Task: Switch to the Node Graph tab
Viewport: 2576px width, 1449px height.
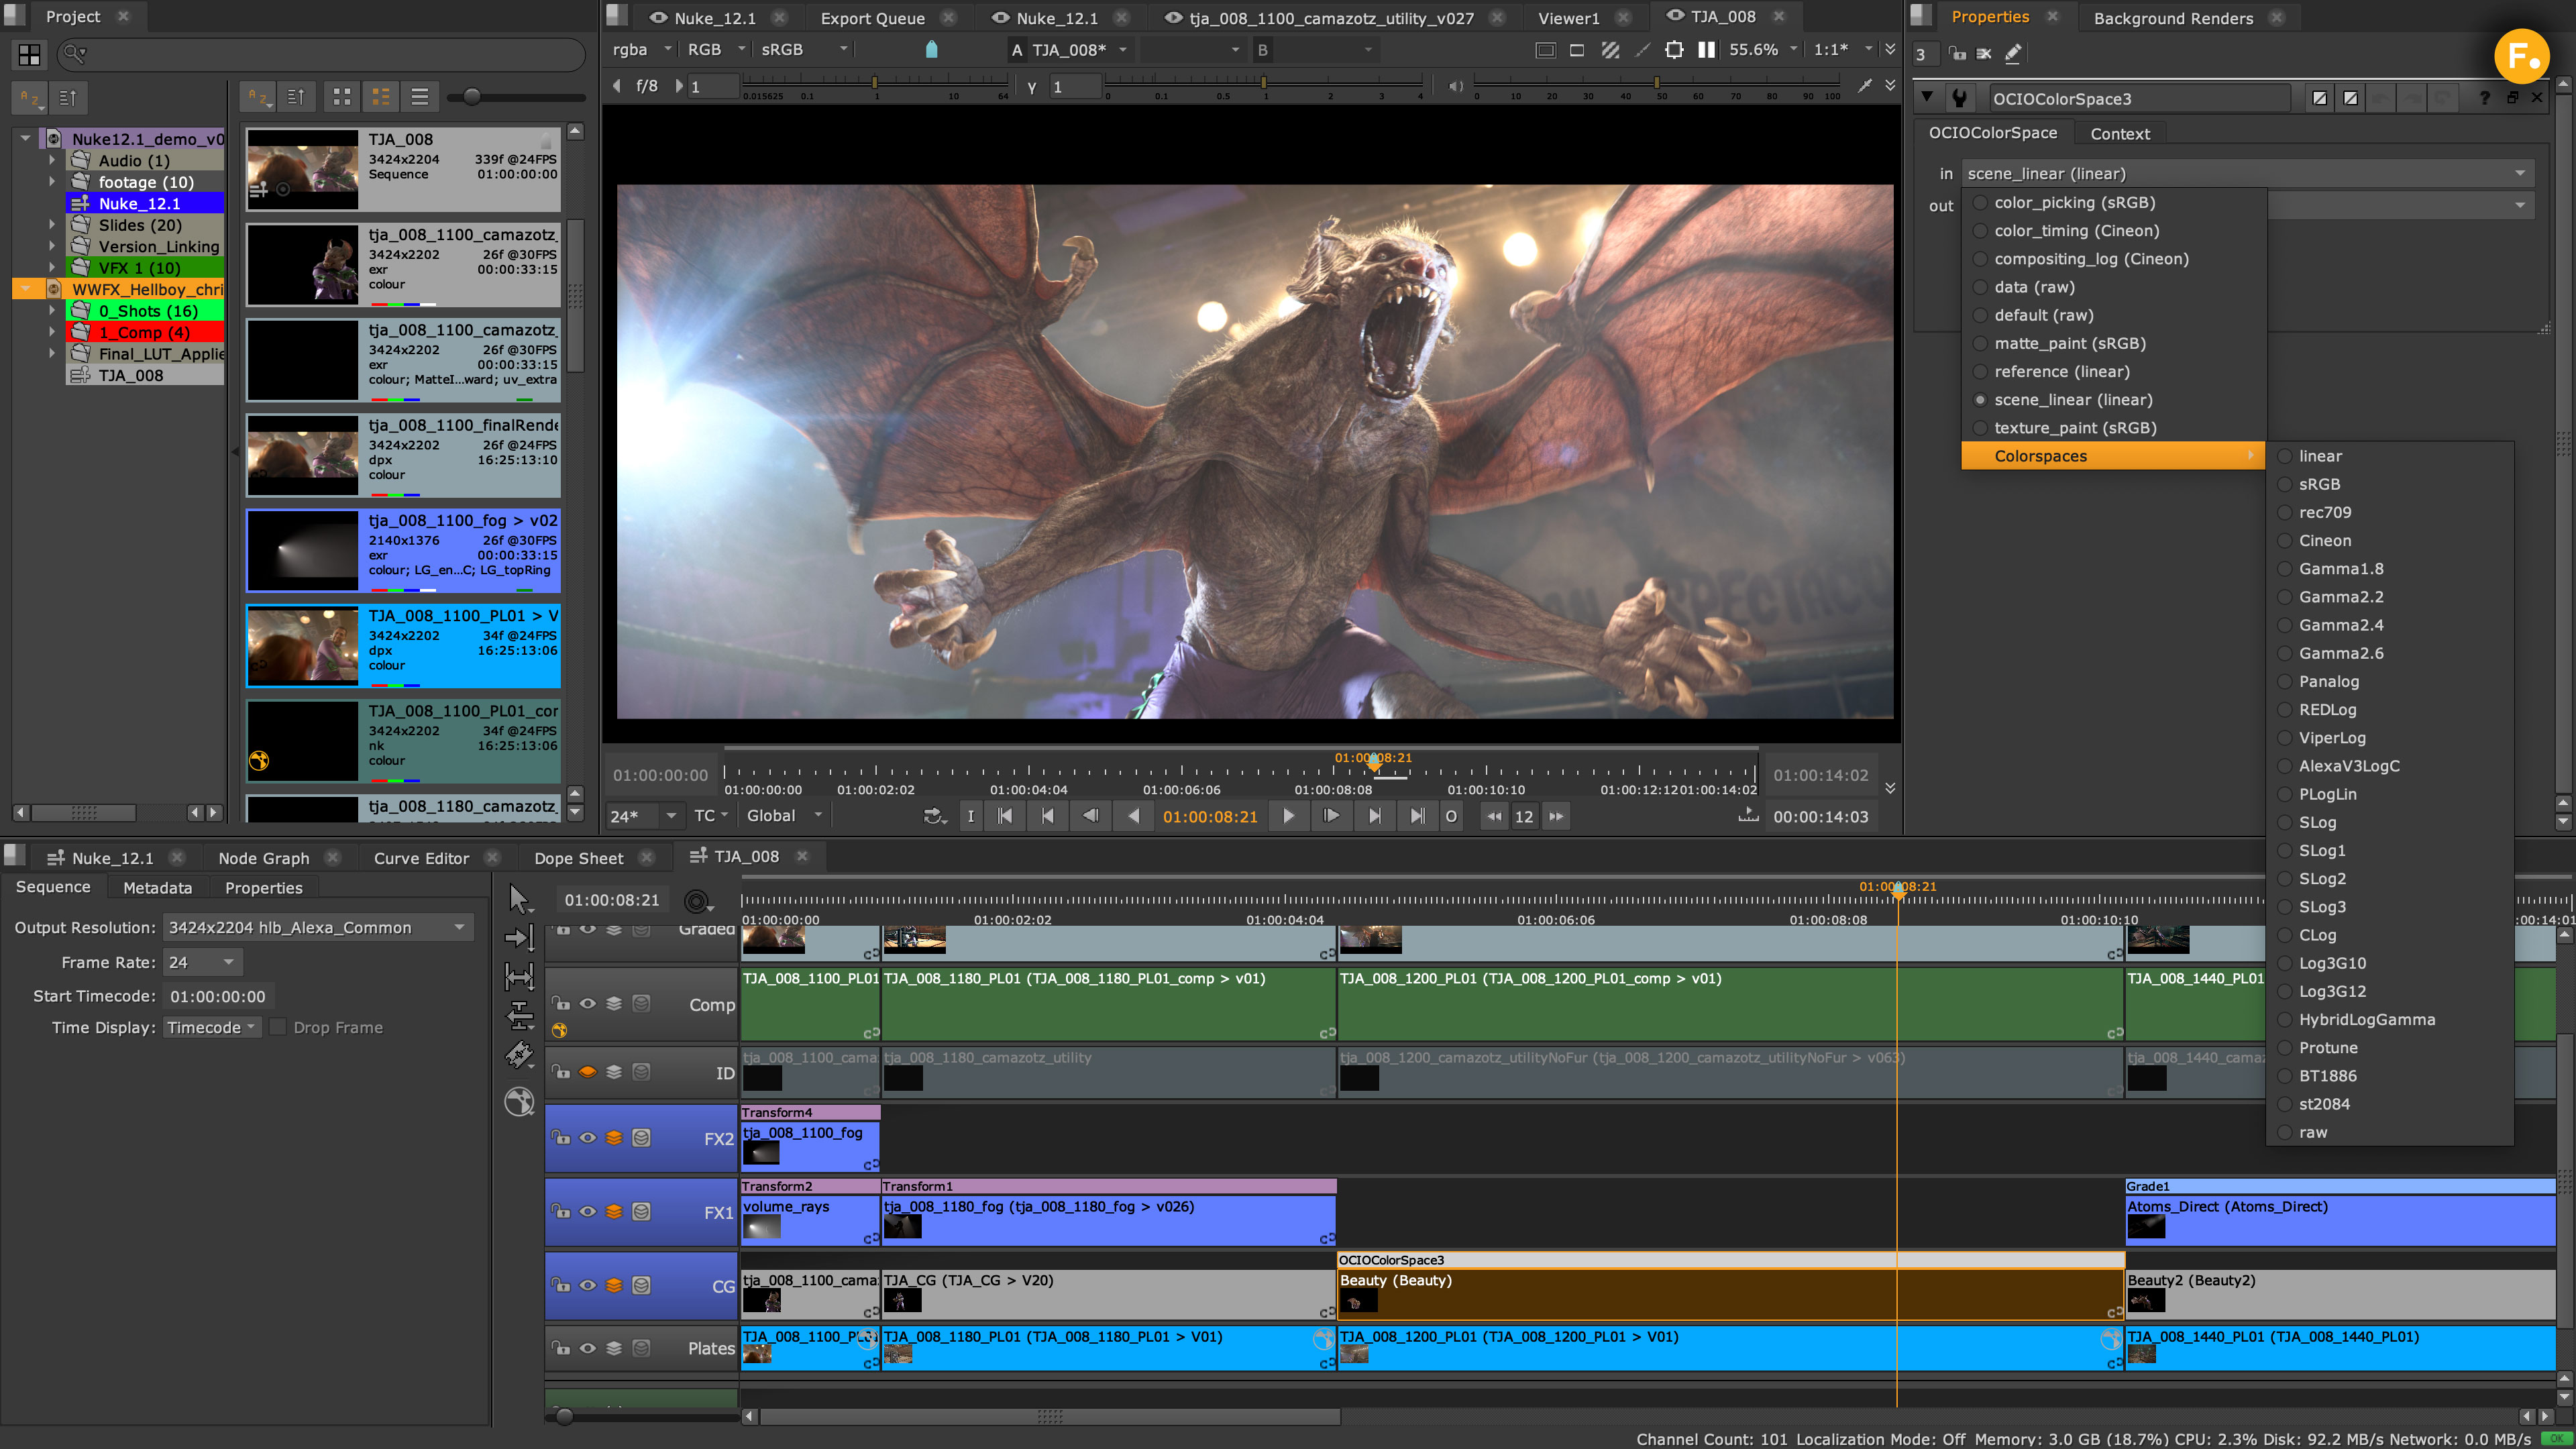Action: [264, 858]
